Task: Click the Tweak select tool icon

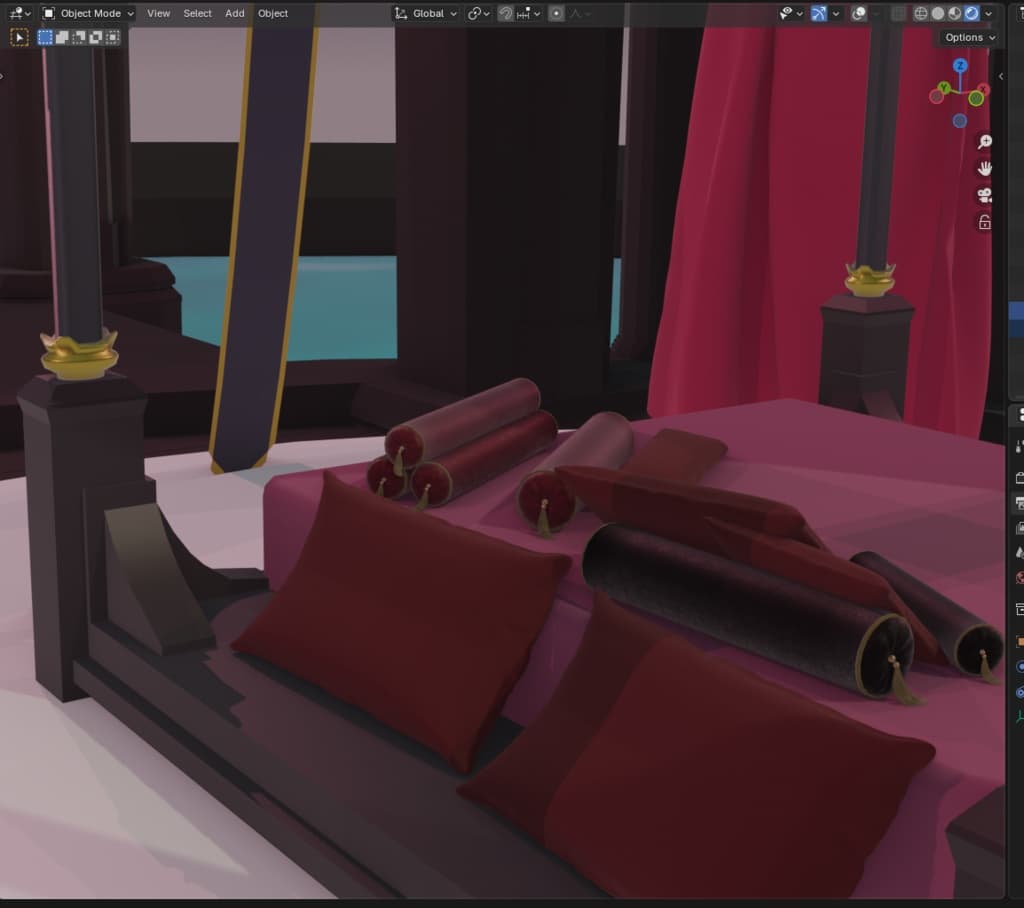Action: coord(20,38)
